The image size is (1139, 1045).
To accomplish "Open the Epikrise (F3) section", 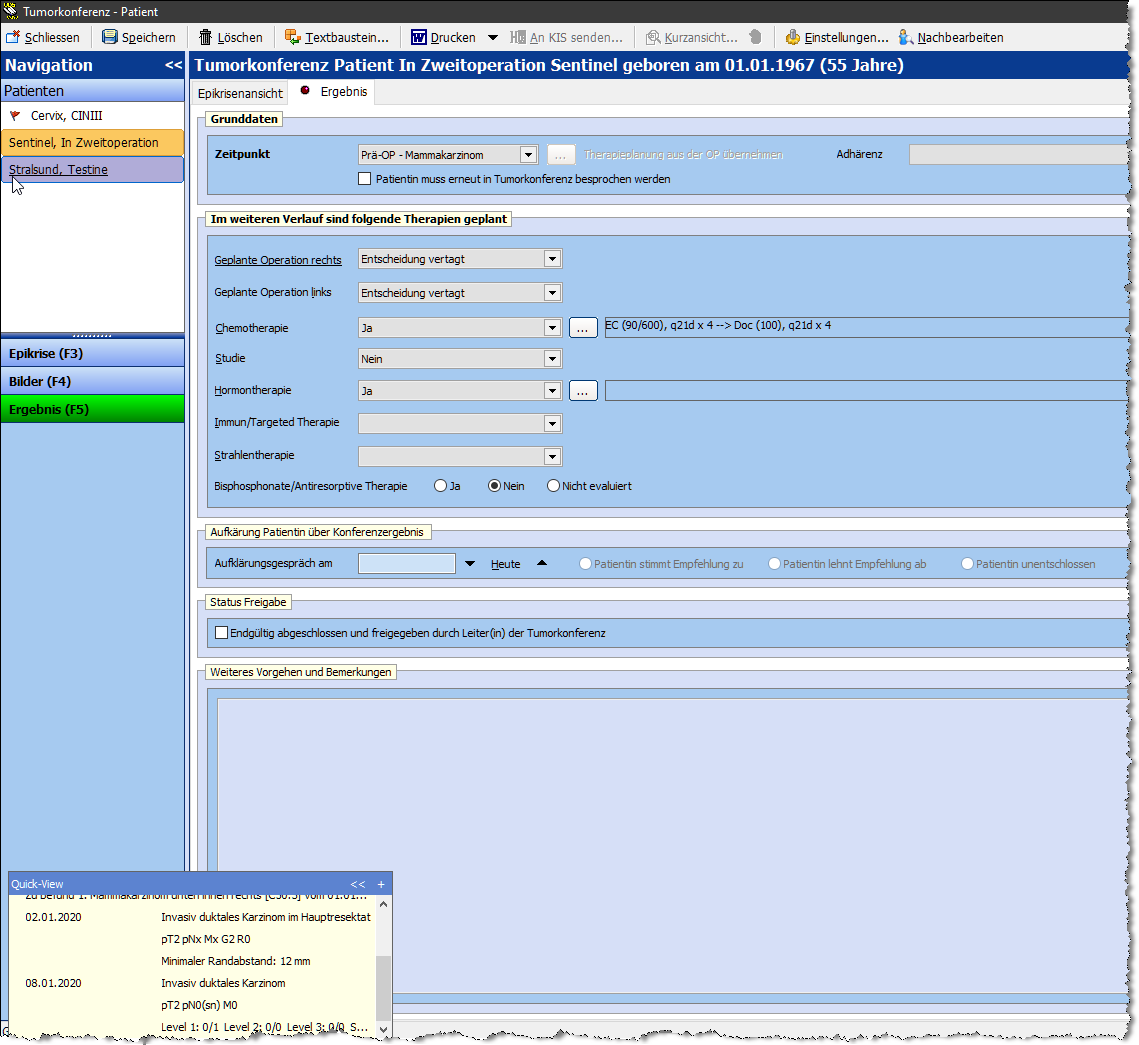I will pyautogui.click(x=93, y=354).
